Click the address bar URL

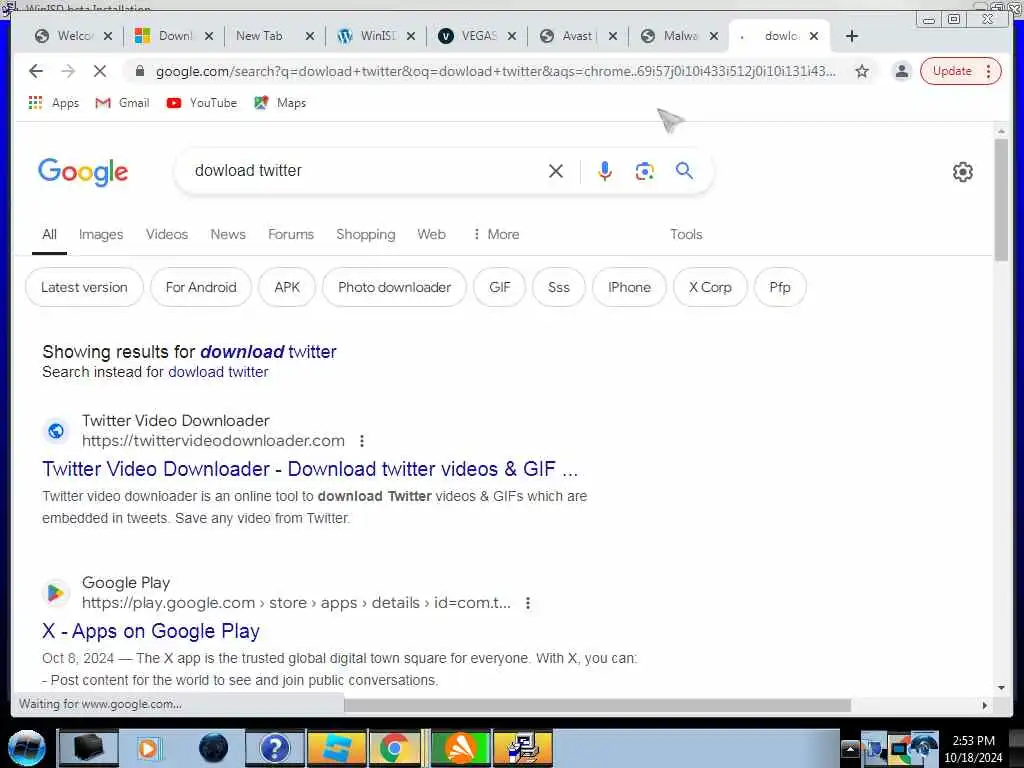(x=495, y=71)
